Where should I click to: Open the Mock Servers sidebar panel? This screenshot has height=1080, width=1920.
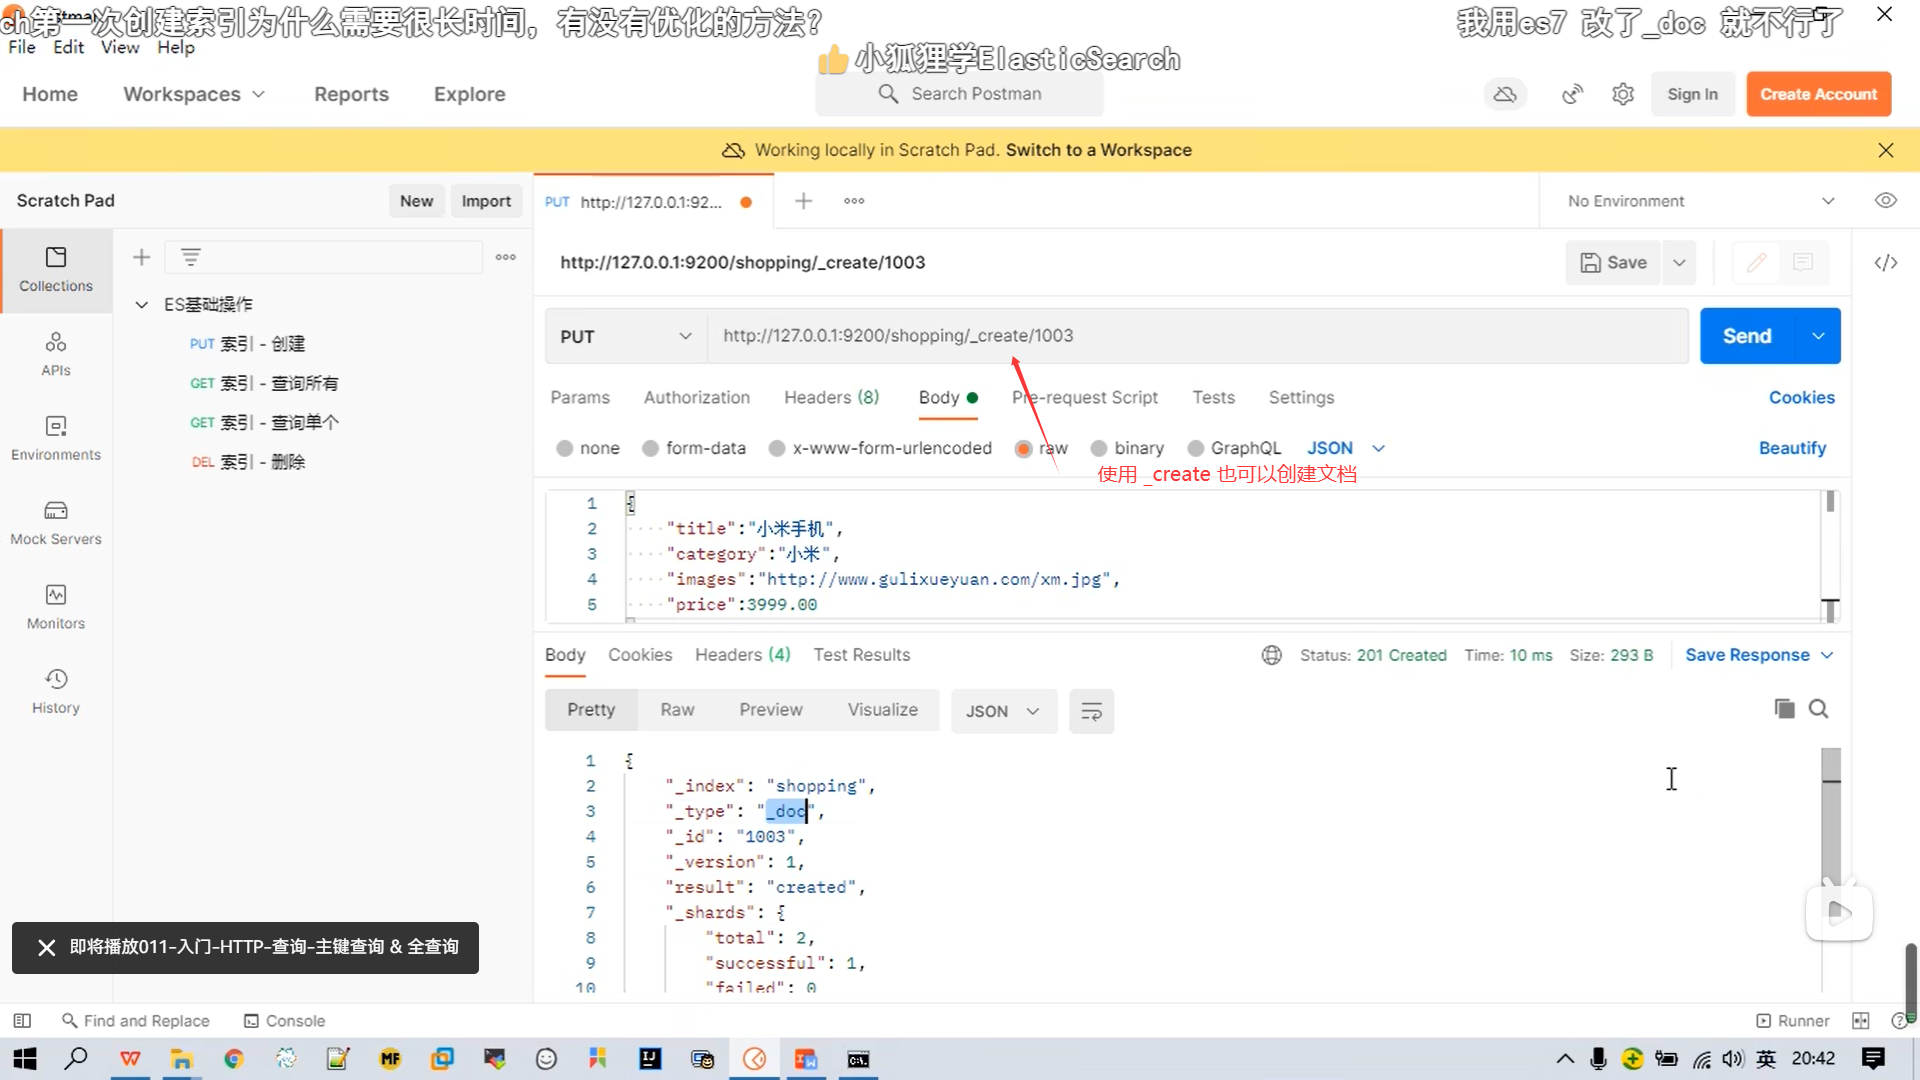pos(56,522)
